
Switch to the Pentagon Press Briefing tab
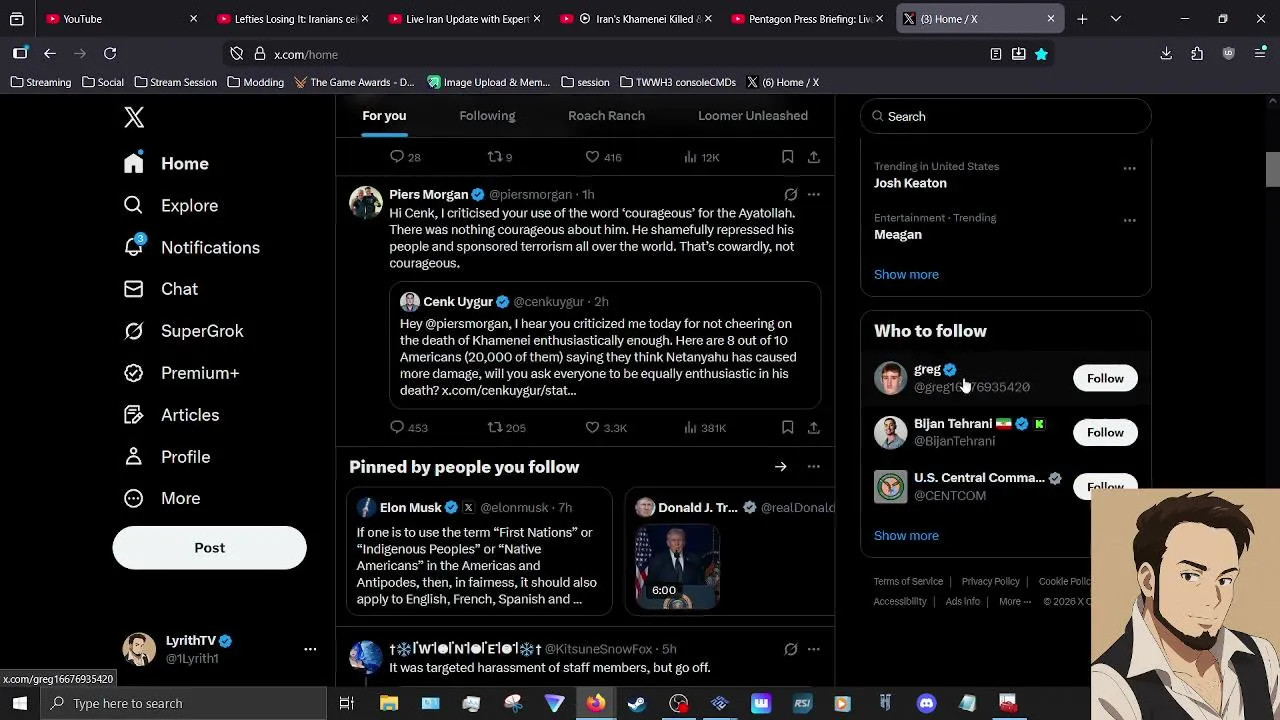(808, 19)
